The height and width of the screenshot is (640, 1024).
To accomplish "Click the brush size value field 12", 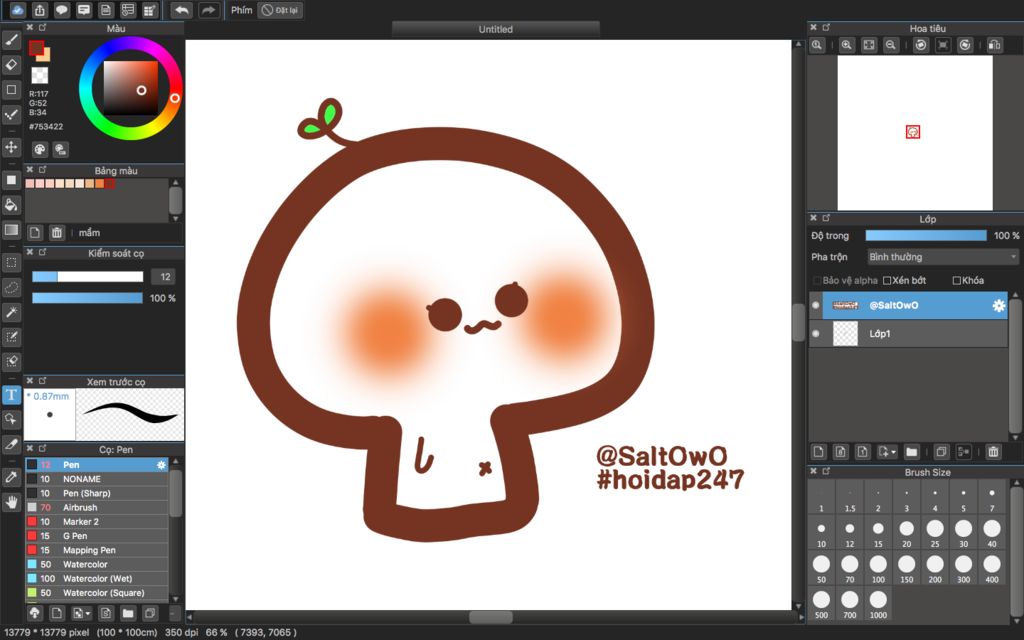I will (164, 277).
